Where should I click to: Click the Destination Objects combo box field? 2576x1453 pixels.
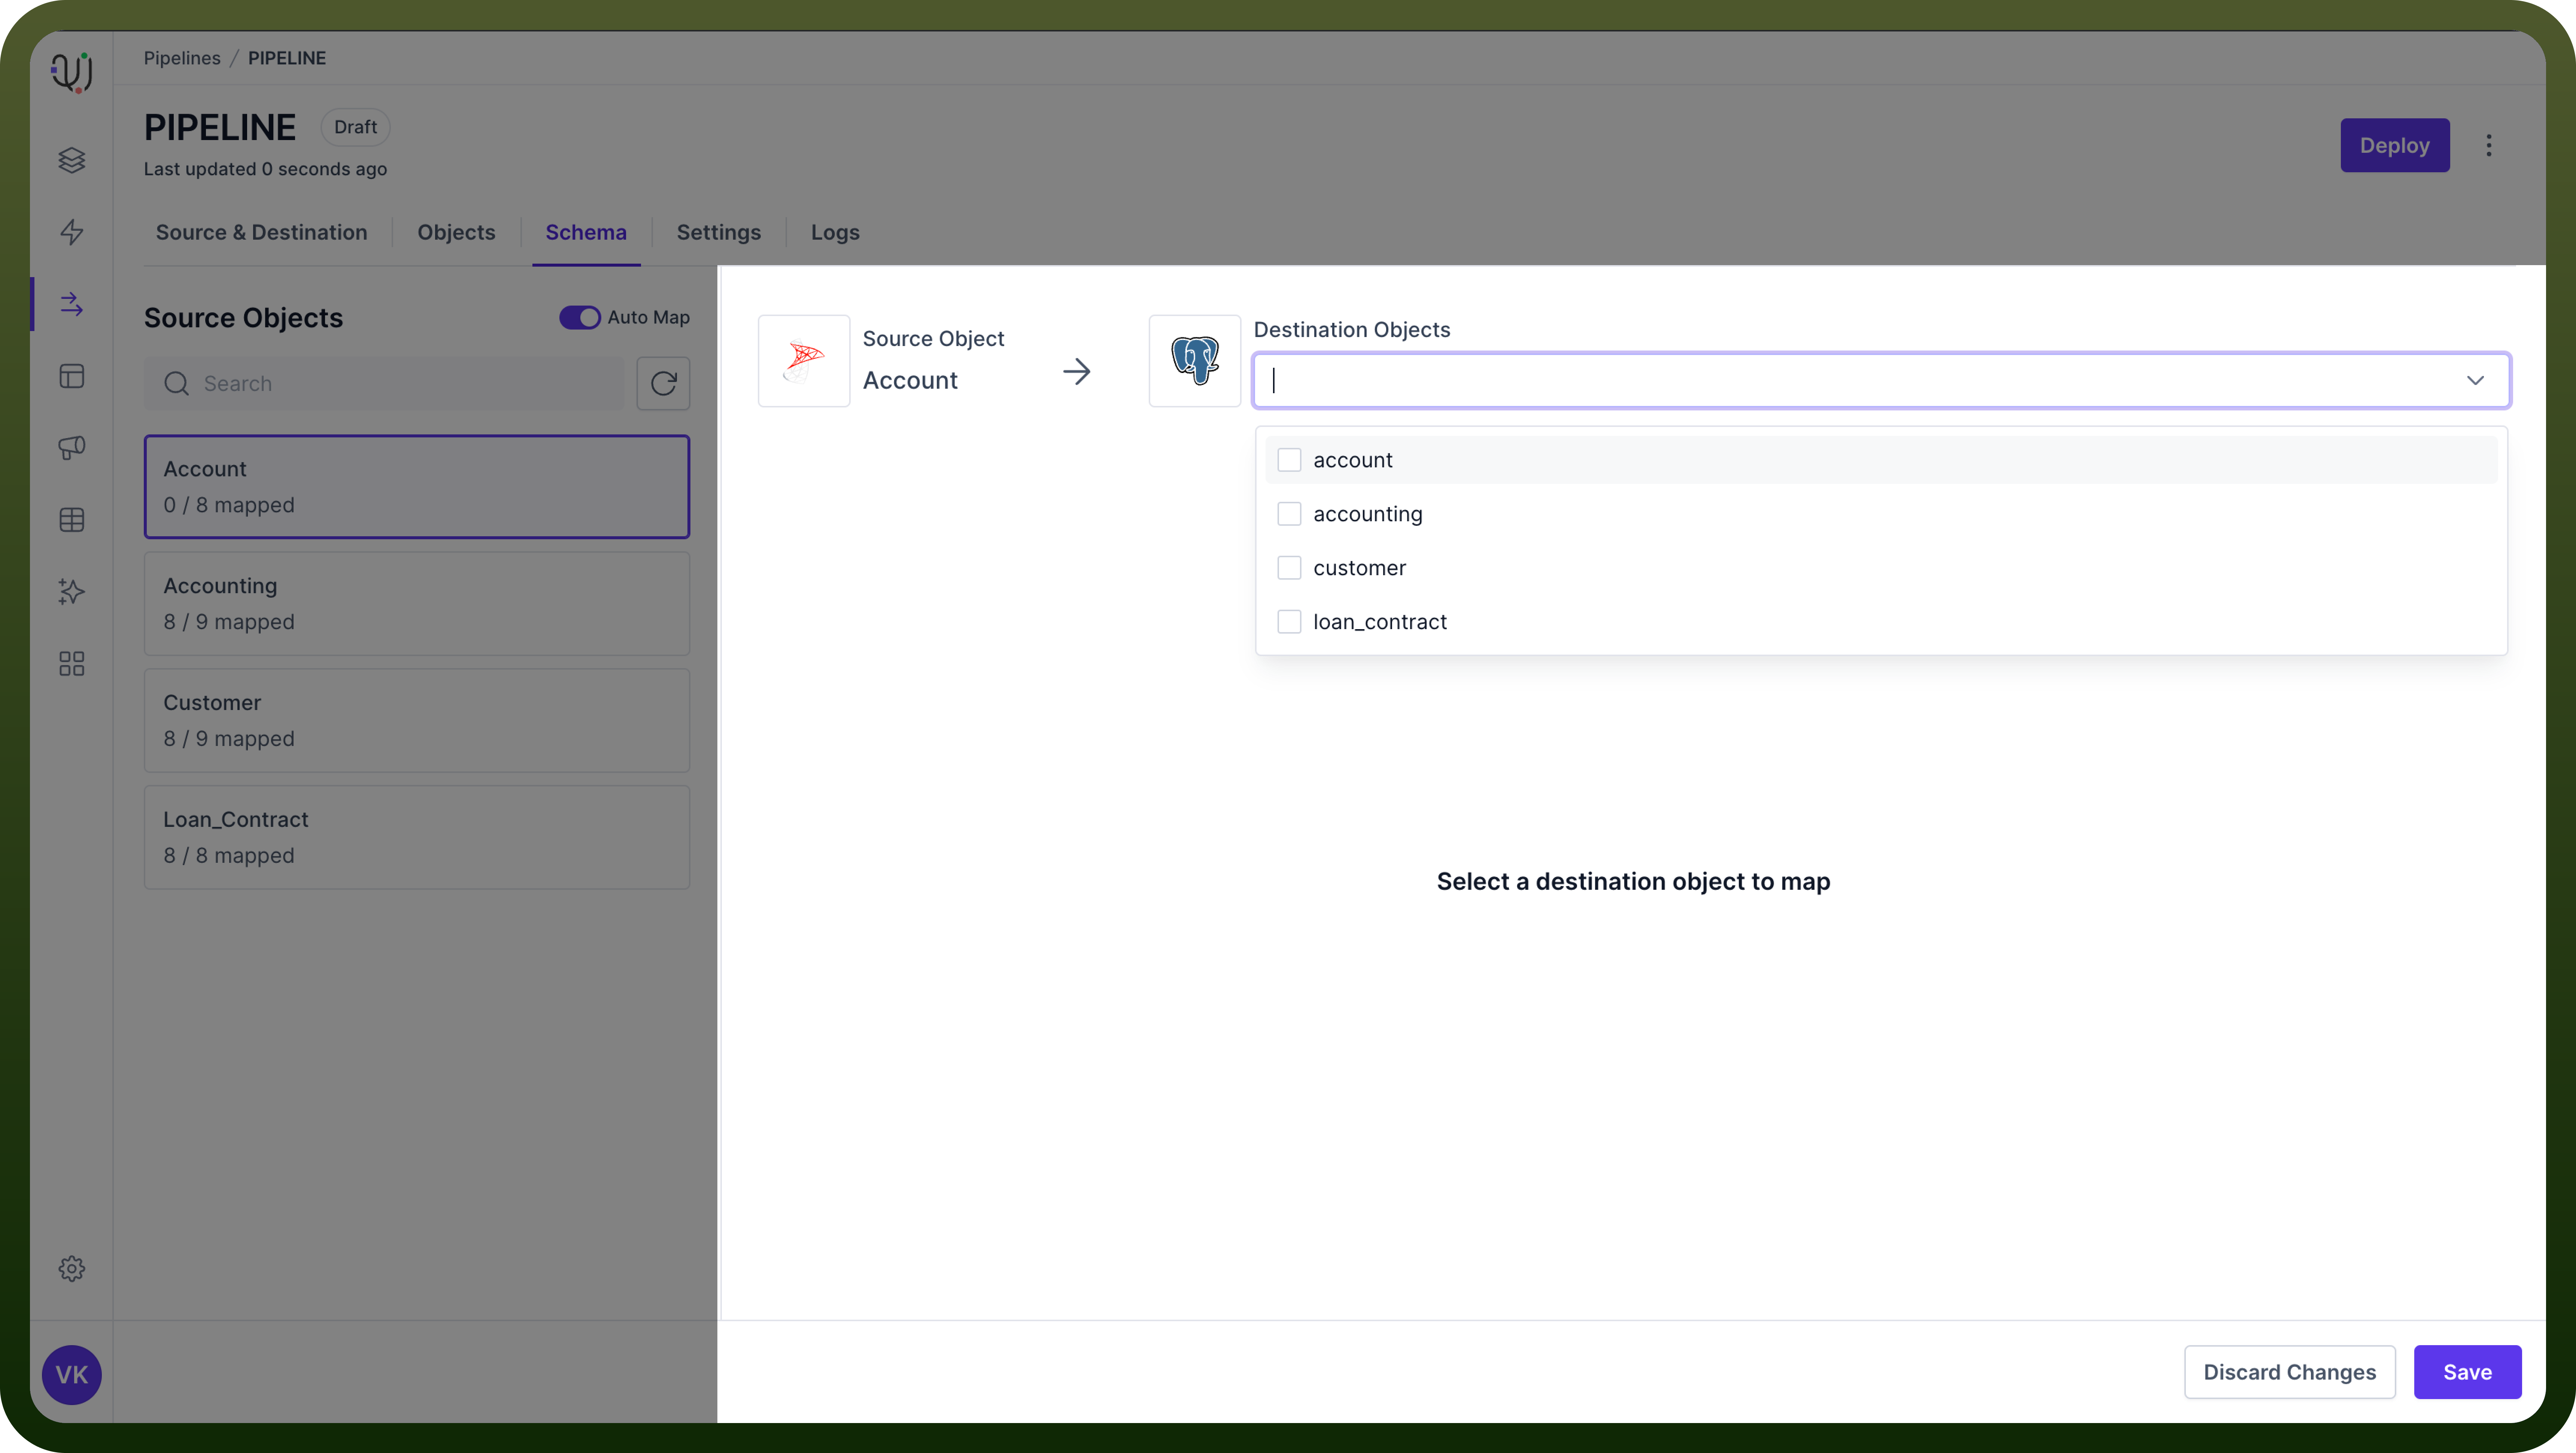(x=1881, y=380)
